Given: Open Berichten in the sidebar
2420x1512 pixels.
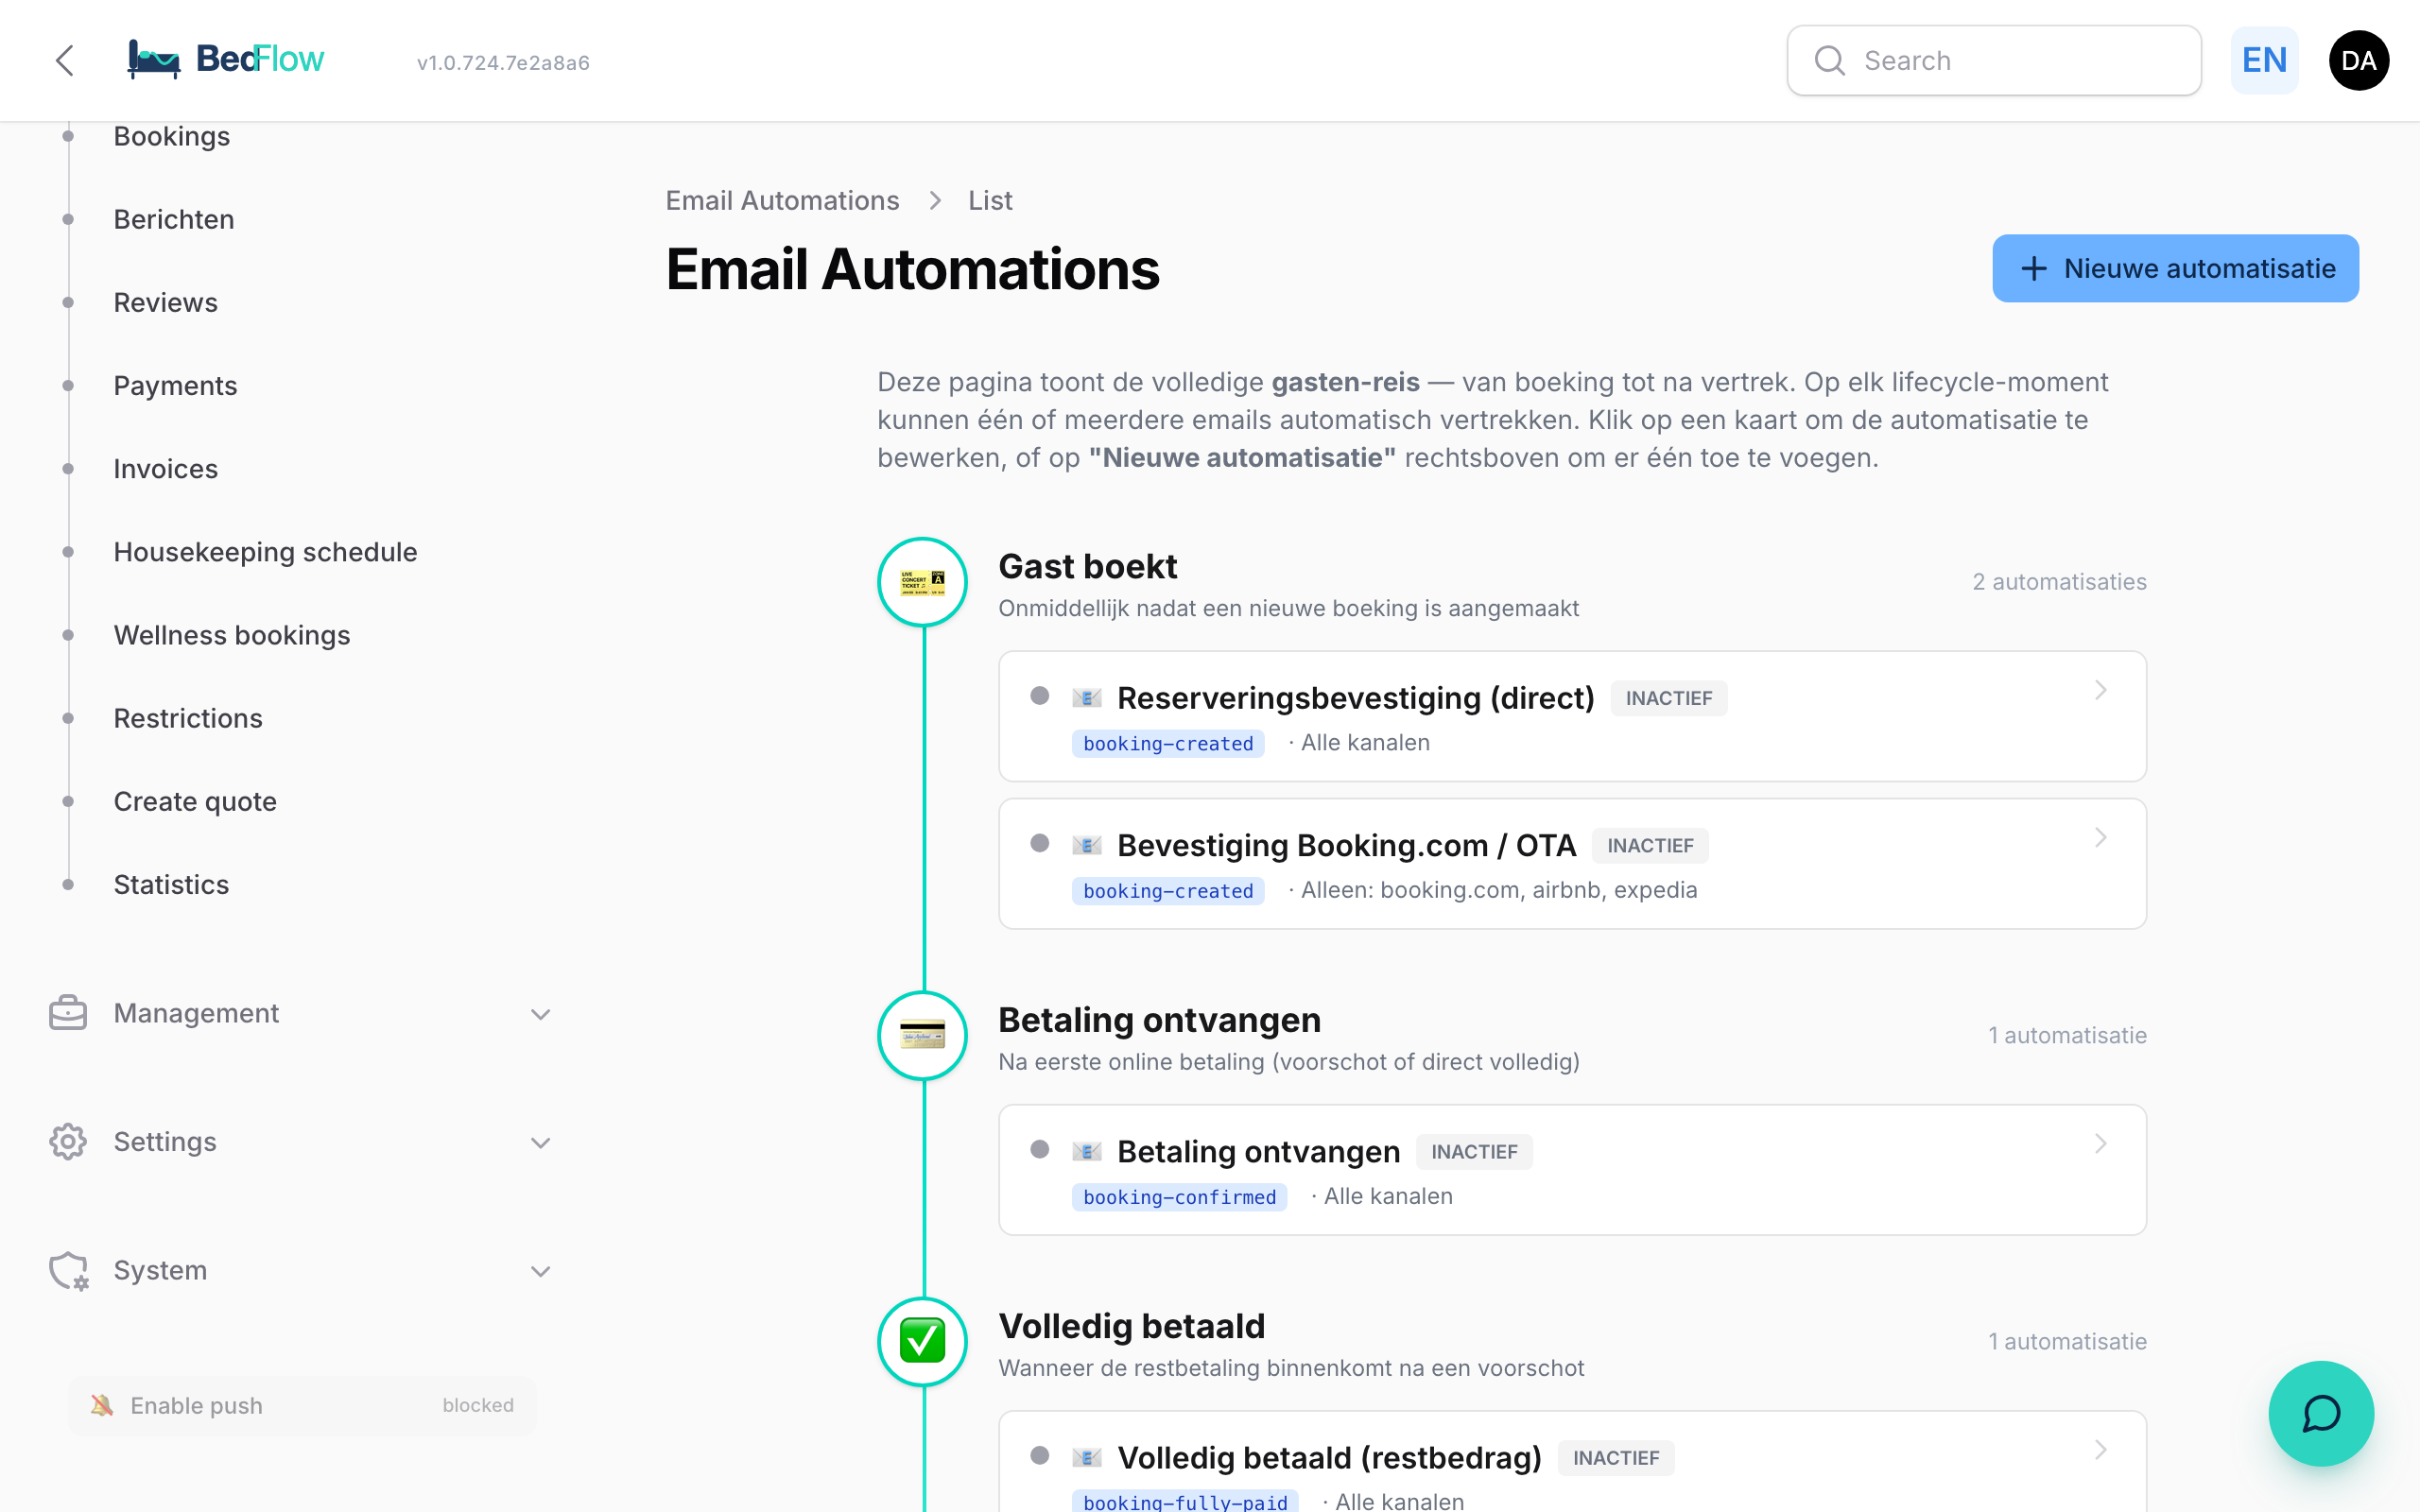Looking at the screenshot, I should click(174, 219).
